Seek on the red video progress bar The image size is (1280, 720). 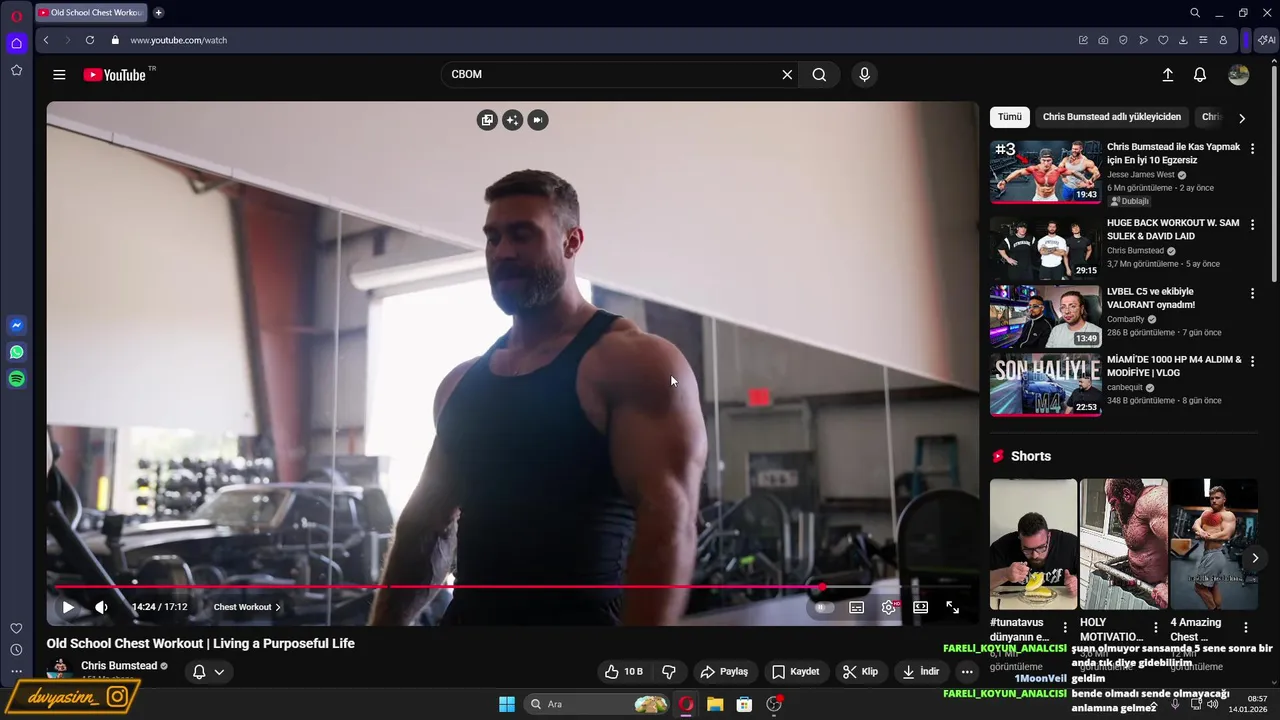512,587
